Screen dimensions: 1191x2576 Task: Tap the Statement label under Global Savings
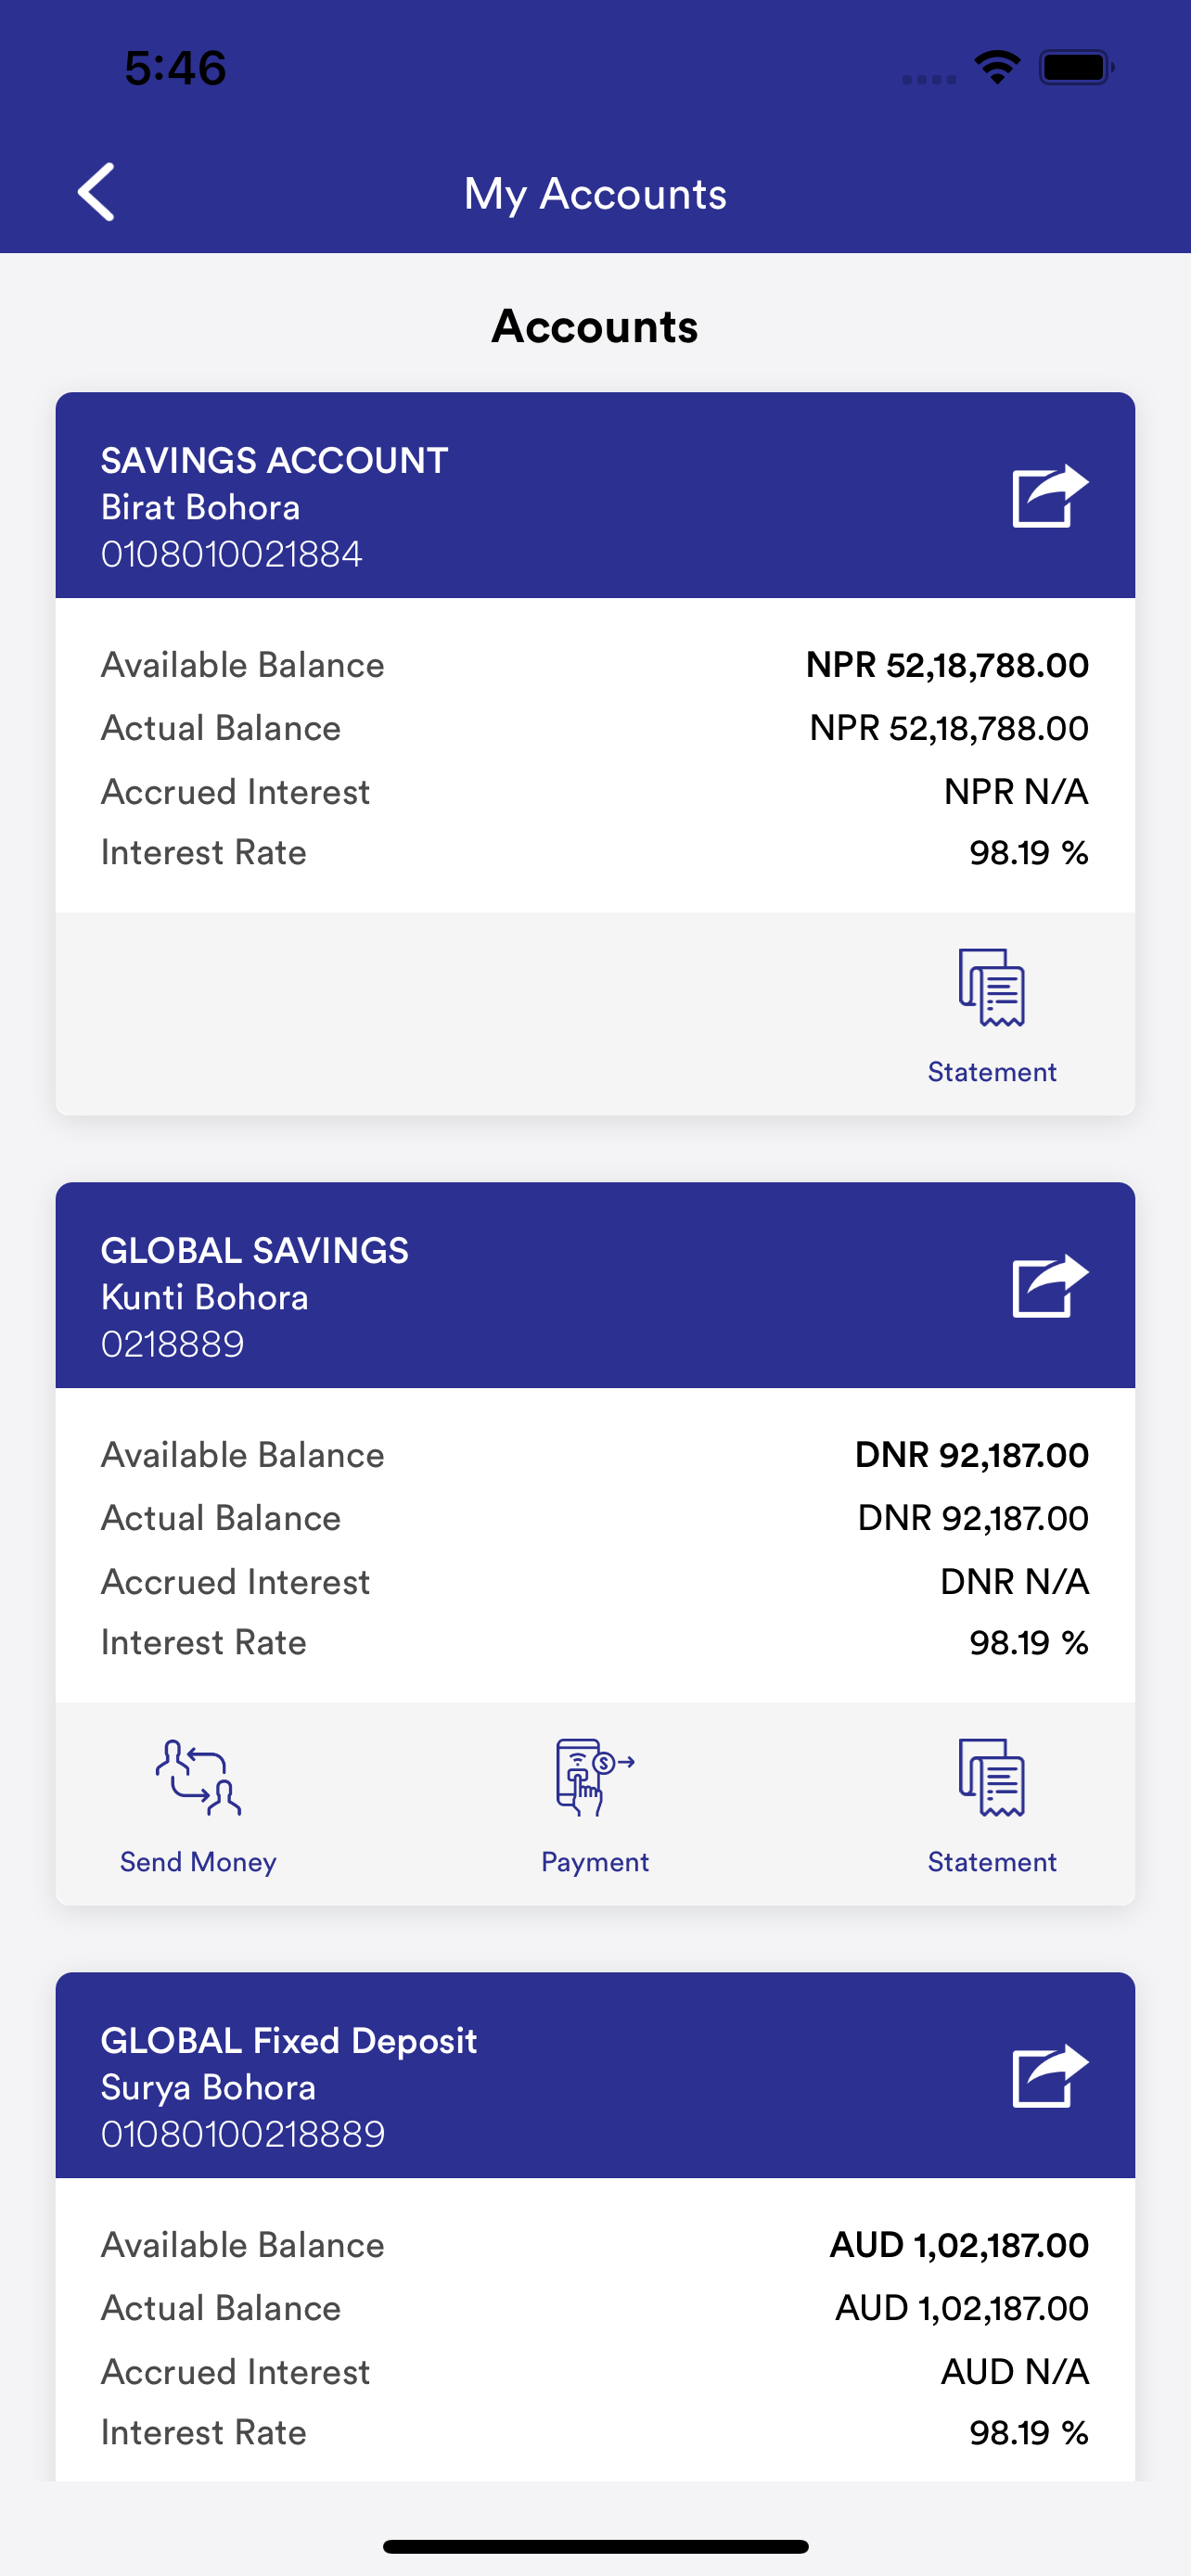(x=992, y=1862)
